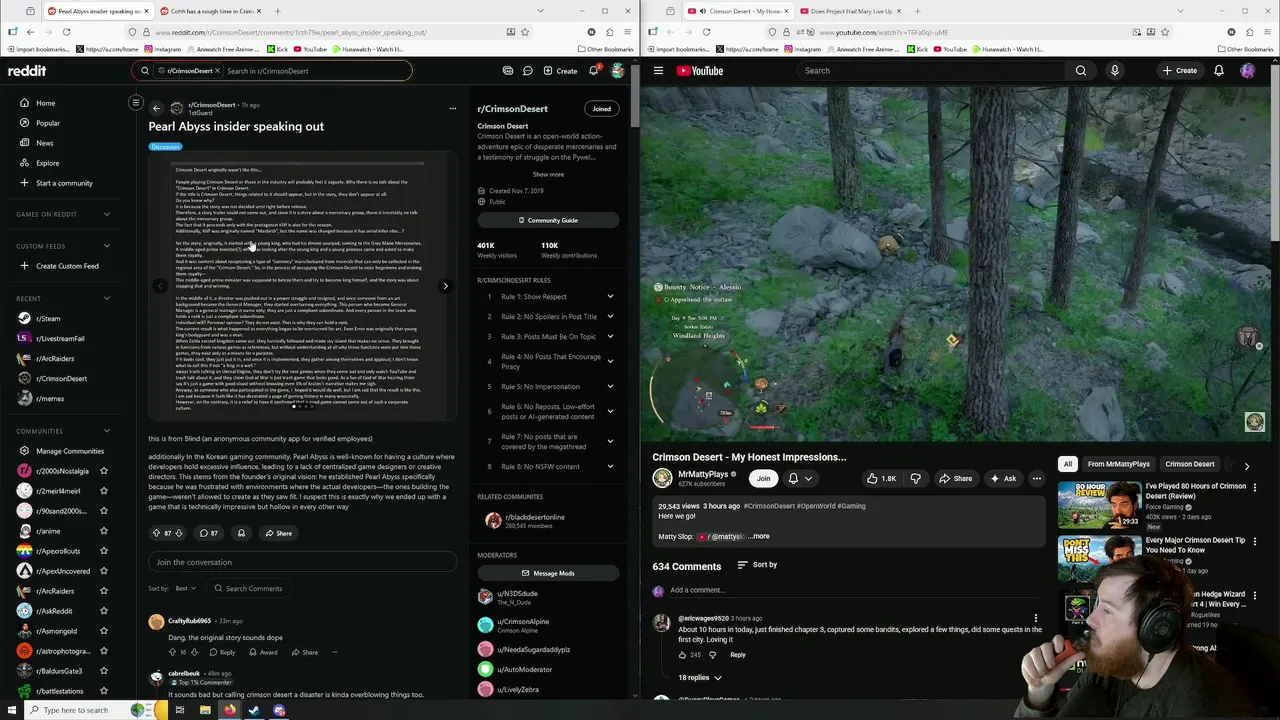Image resolution: width=1280 pixels, height=720 pixels.
Task: Collapse Recent section in Reddit sidebar
Action: (x=107, y=298)
